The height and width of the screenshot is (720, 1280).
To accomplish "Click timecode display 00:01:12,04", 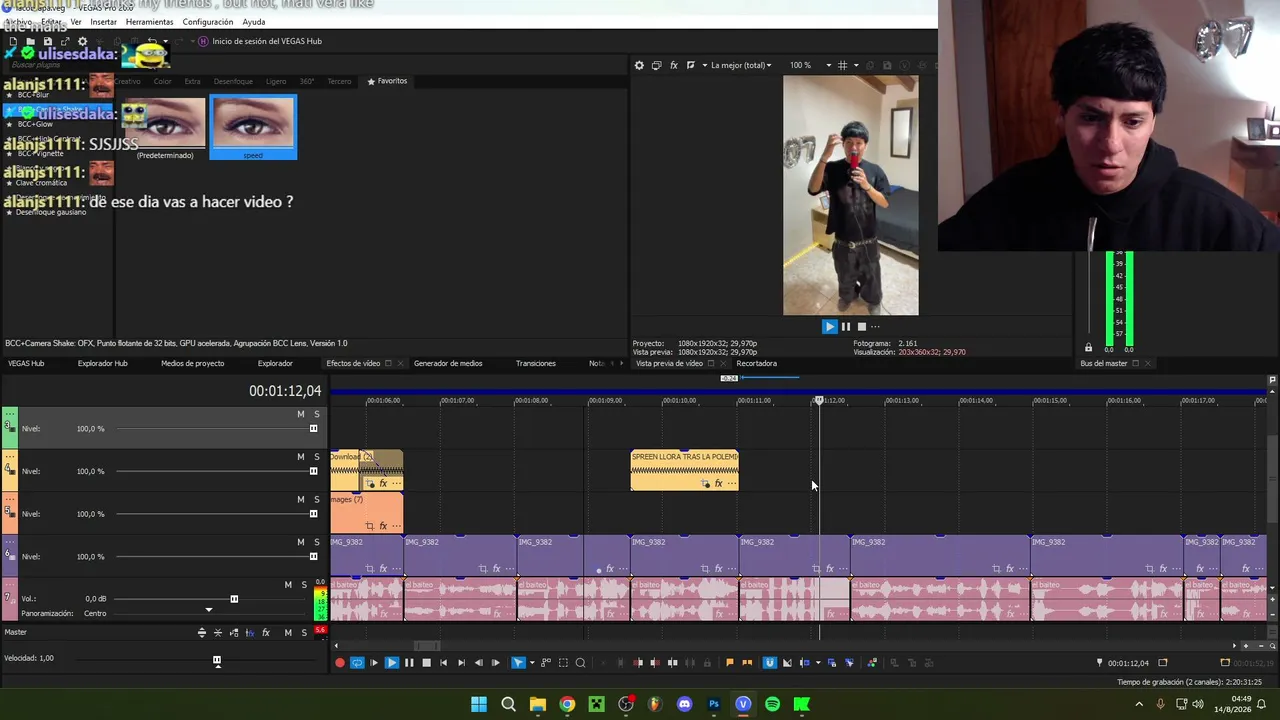I will pos(285,391).
